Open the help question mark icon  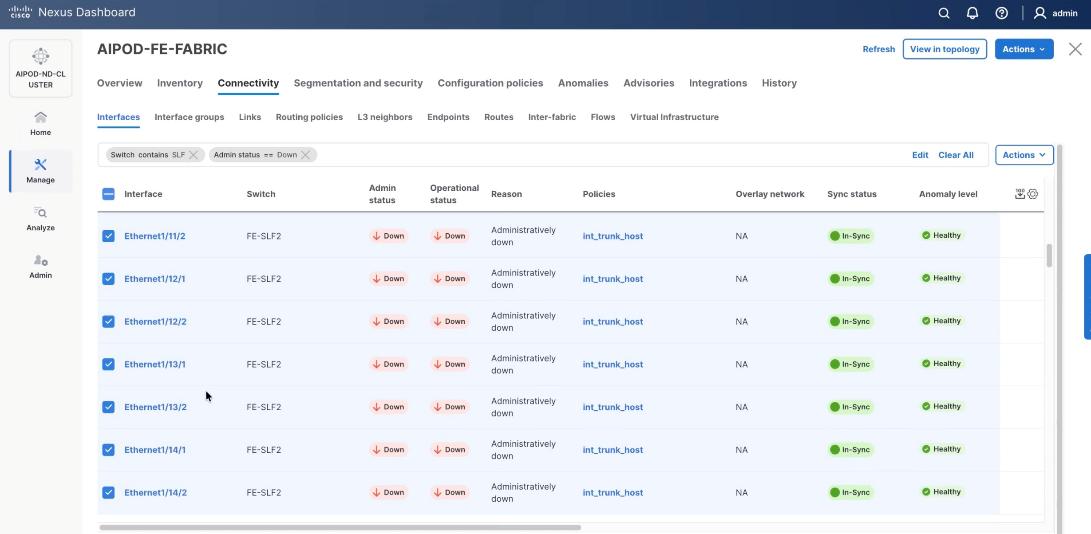coord(1001,13)
